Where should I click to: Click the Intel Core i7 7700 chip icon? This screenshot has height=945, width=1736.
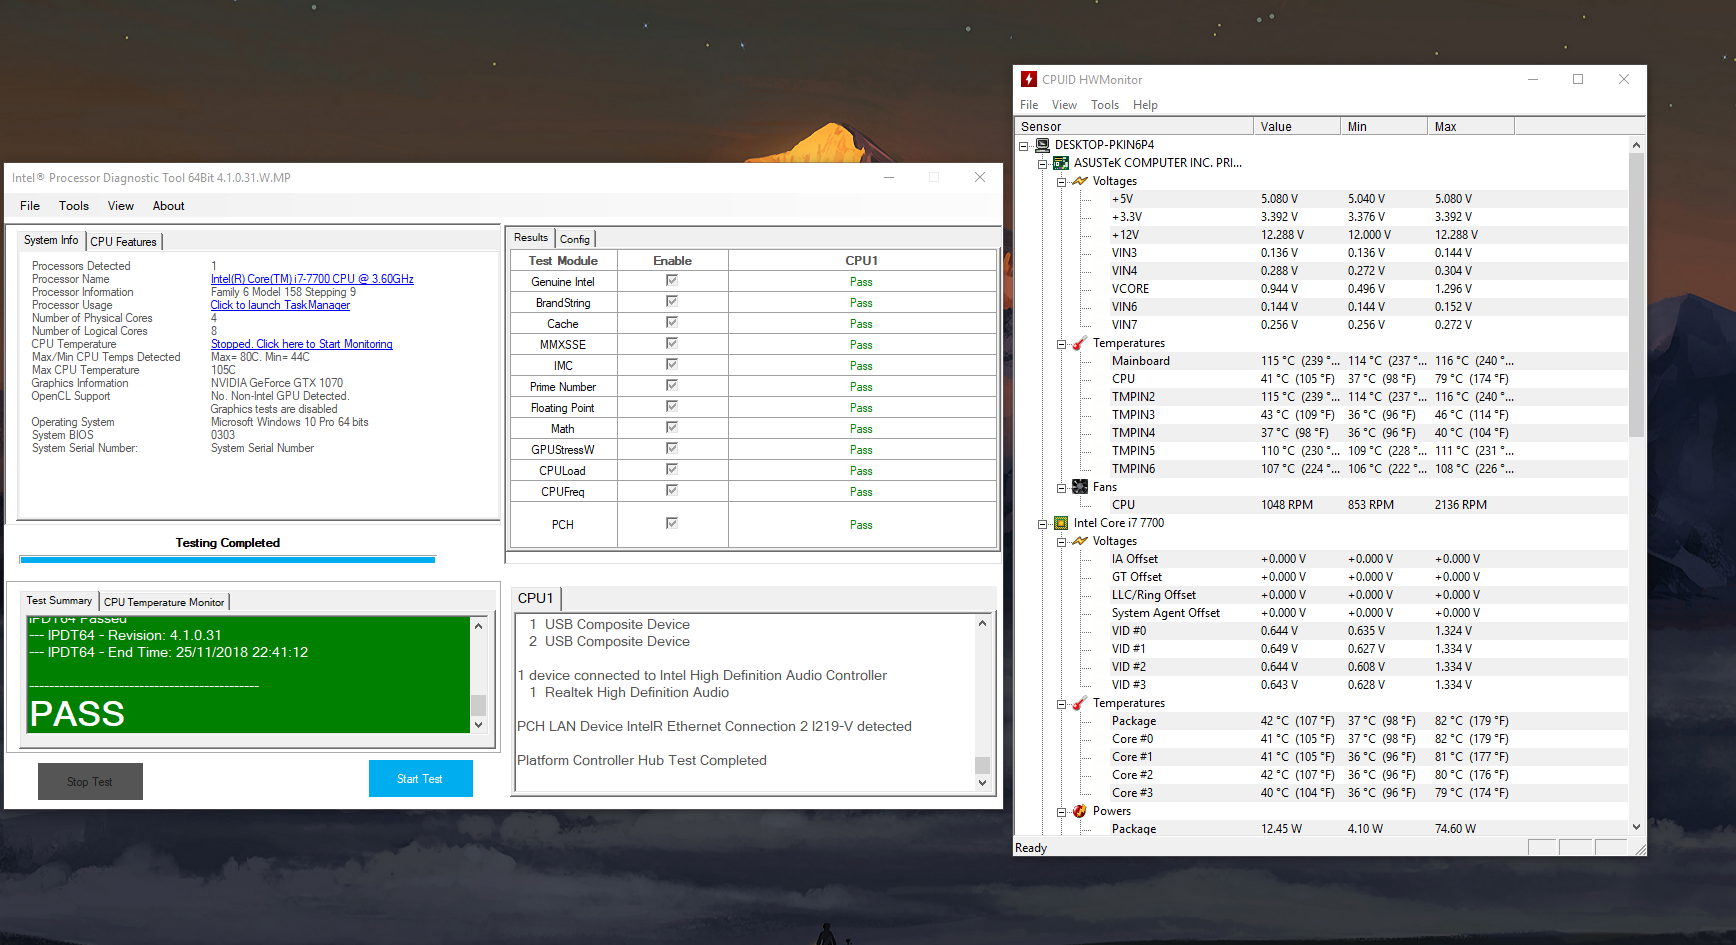[x=1061, y=523]
